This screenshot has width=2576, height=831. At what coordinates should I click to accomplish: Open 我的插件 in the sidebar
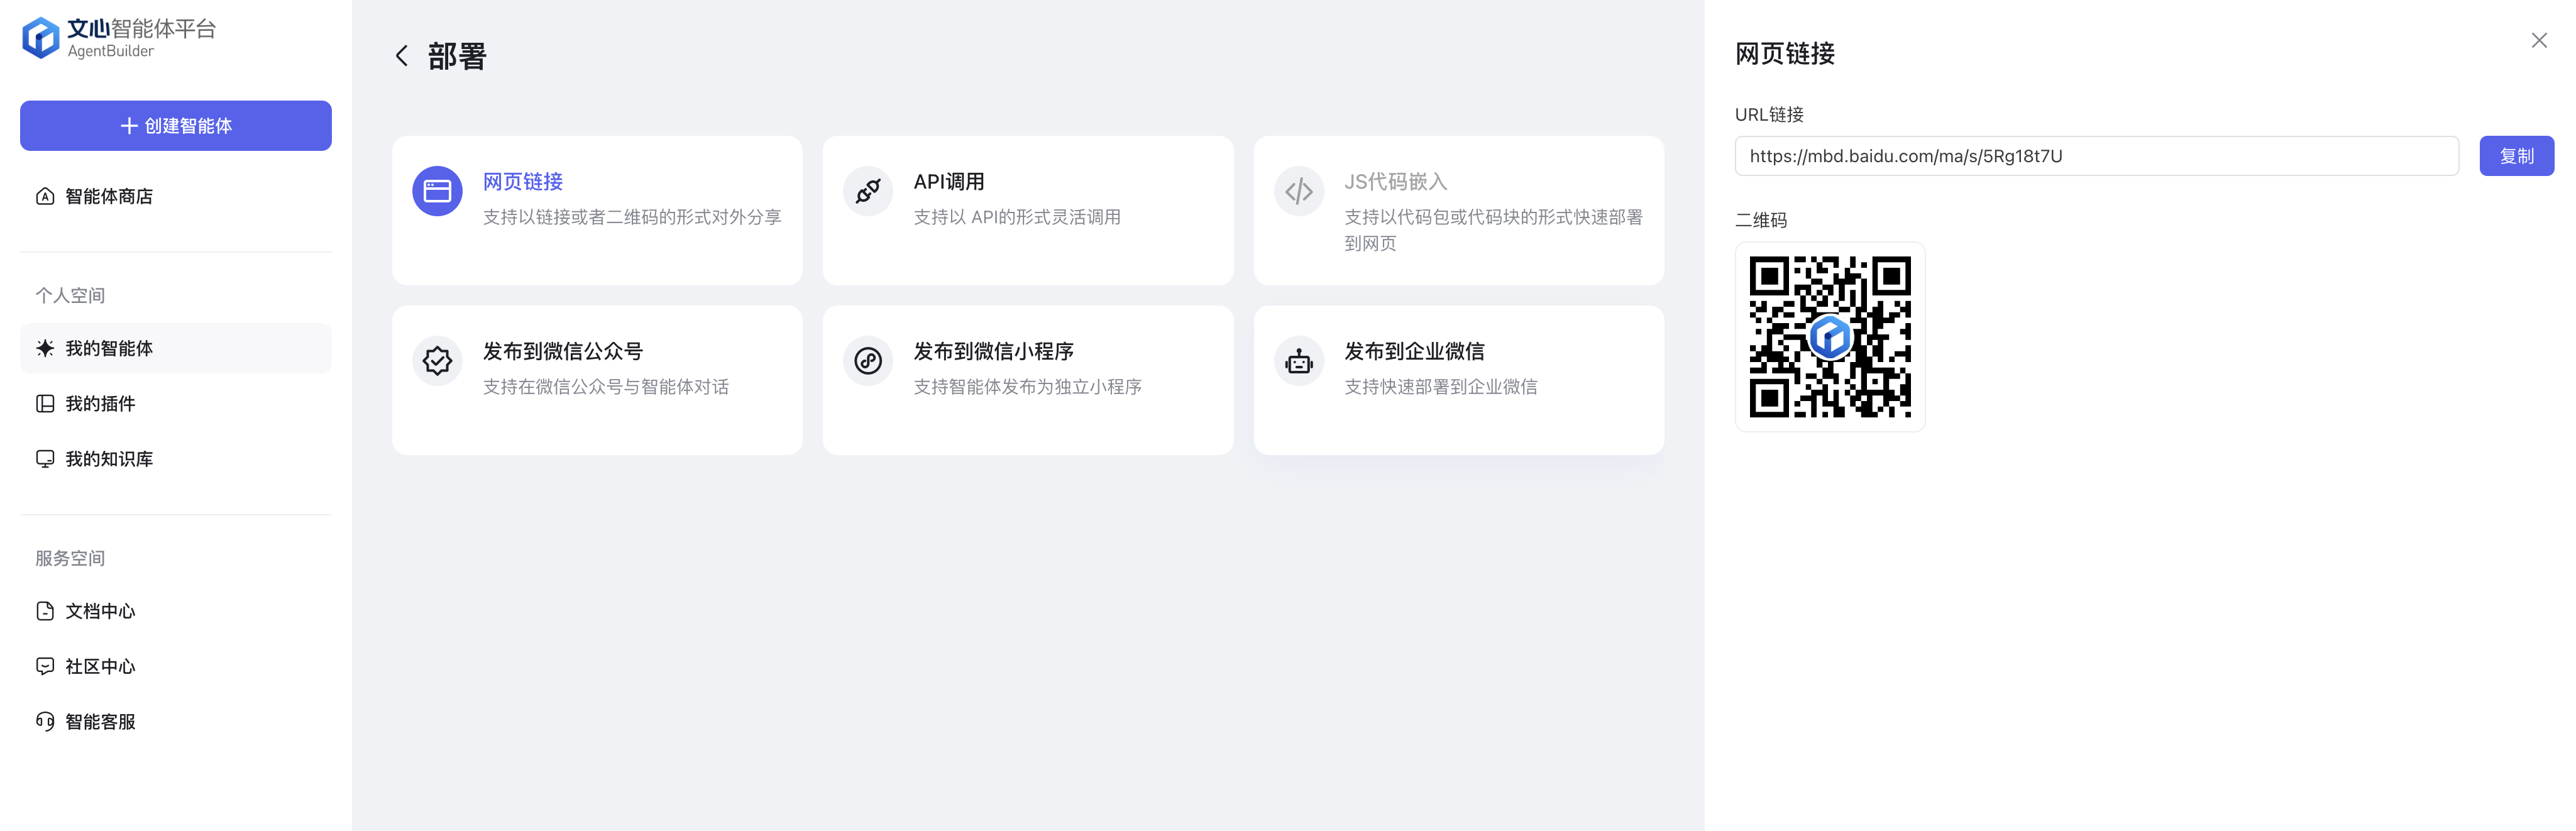point(100,404)
